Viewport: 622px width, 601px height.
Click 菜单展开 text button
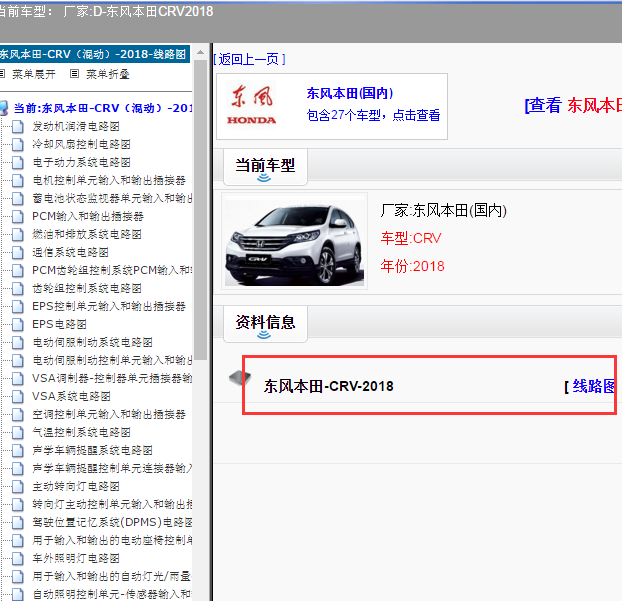34,74
